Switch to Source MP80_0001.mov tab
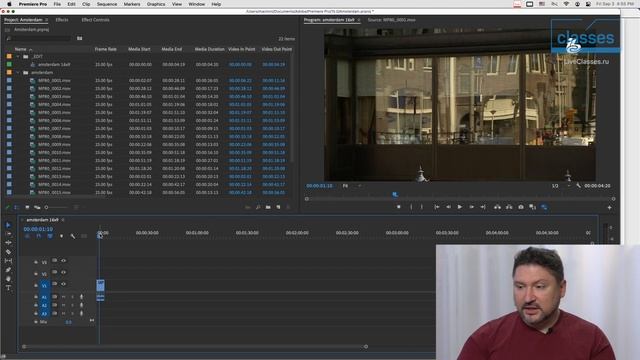Screen dimensions: 640x360 click(391, 20)
